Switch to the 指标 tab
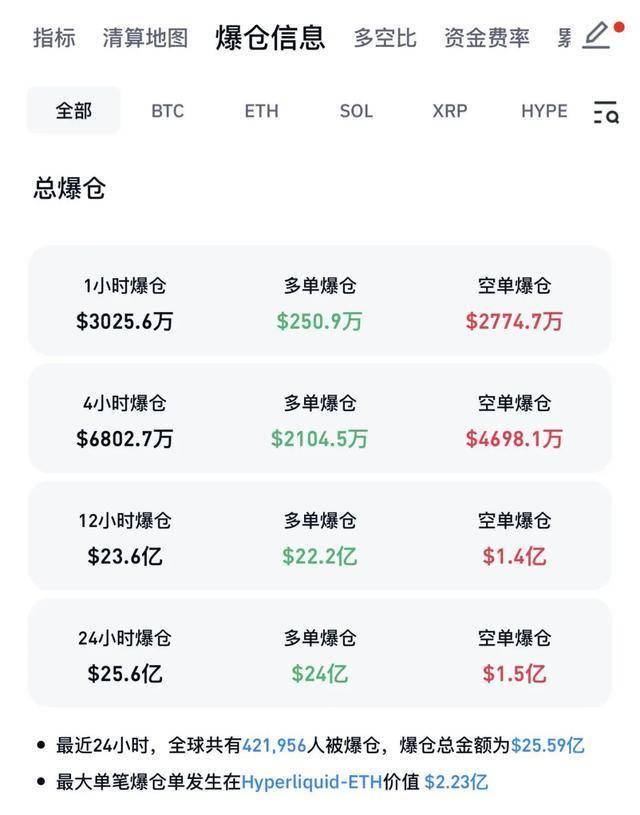640x815 pixels. coord(54,38)
